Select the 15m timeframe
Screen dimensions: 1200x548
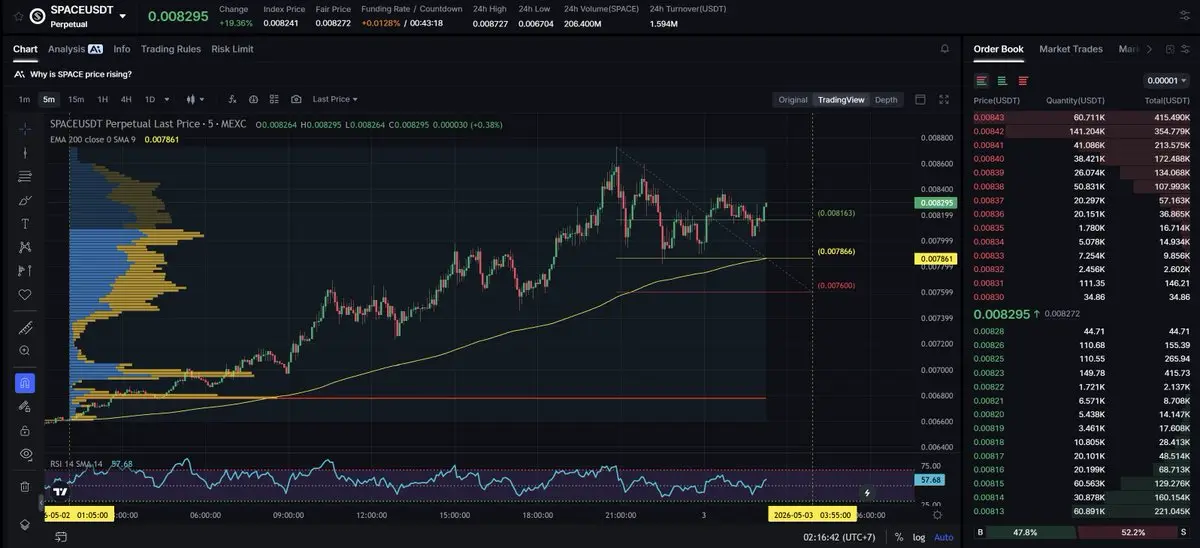(x=76, y=100)
